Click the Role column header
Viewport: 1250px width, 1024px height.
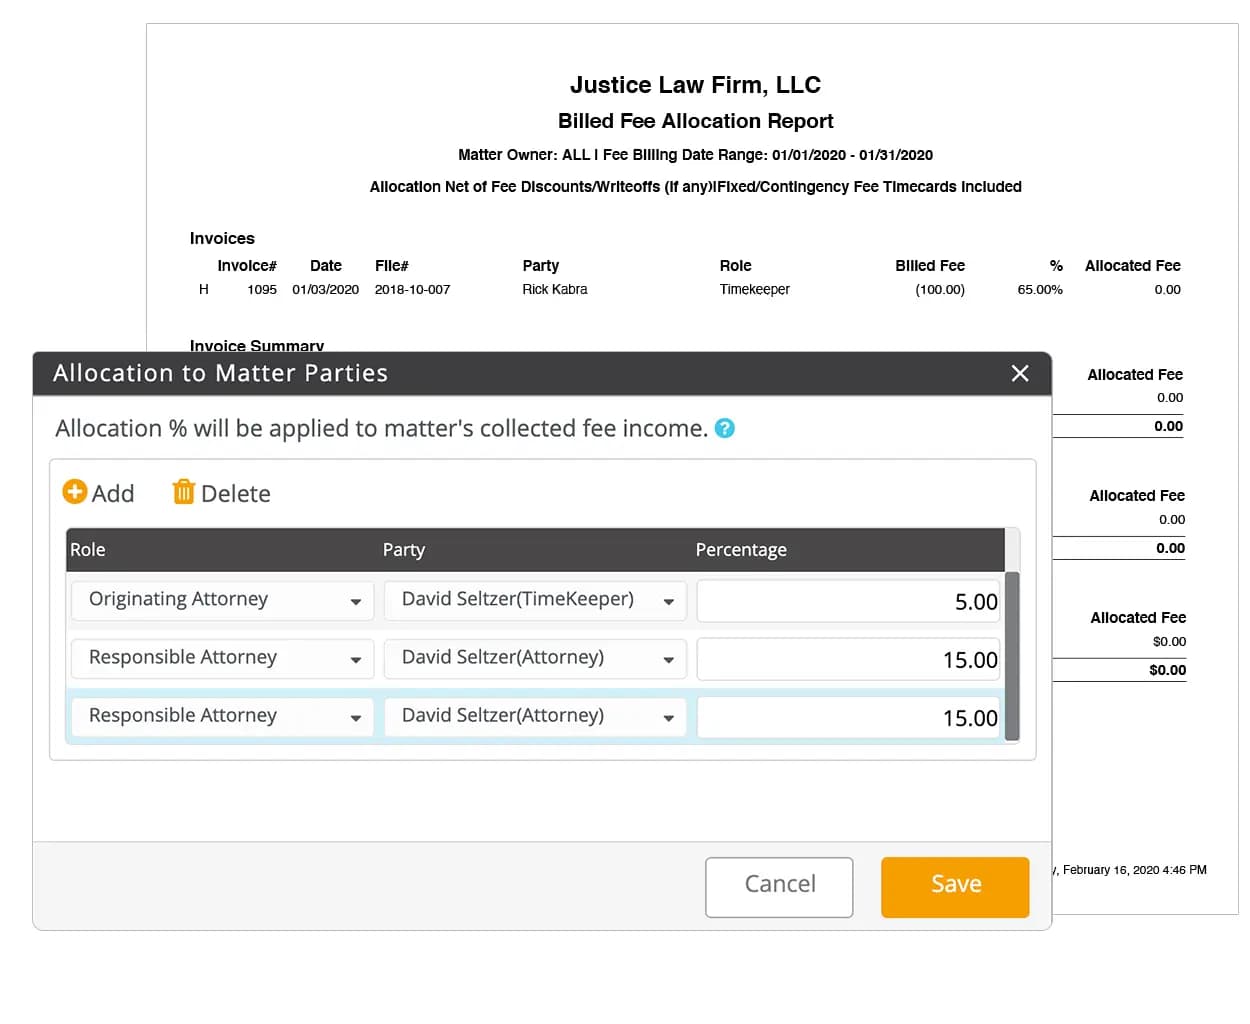click(87, 549)
